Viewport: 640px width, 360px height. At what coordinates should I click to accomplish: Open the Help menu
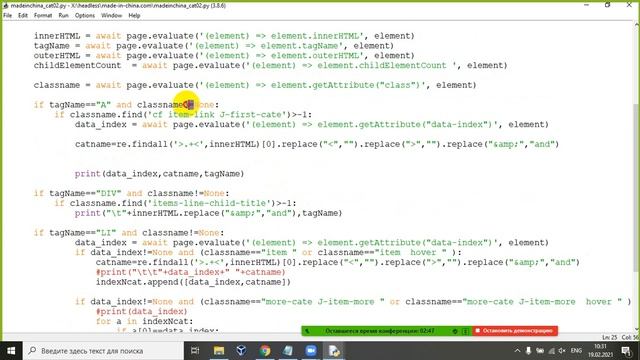(x=134, y=16)
